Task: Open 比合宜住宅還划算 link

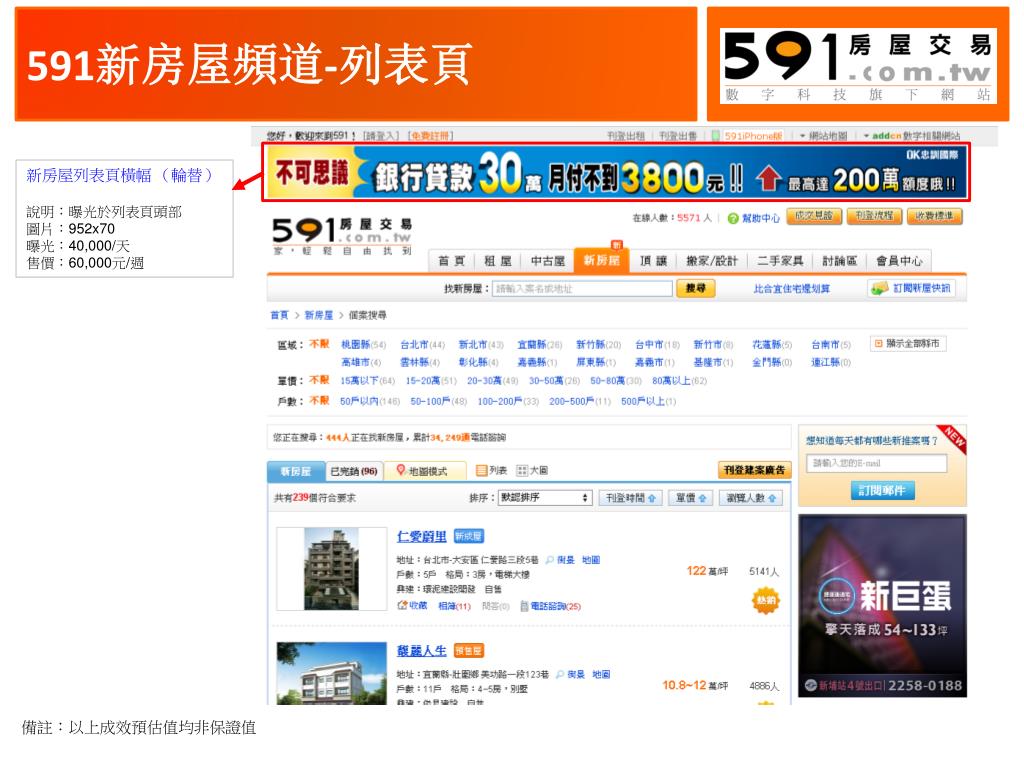Action: [x=792, y=289]
